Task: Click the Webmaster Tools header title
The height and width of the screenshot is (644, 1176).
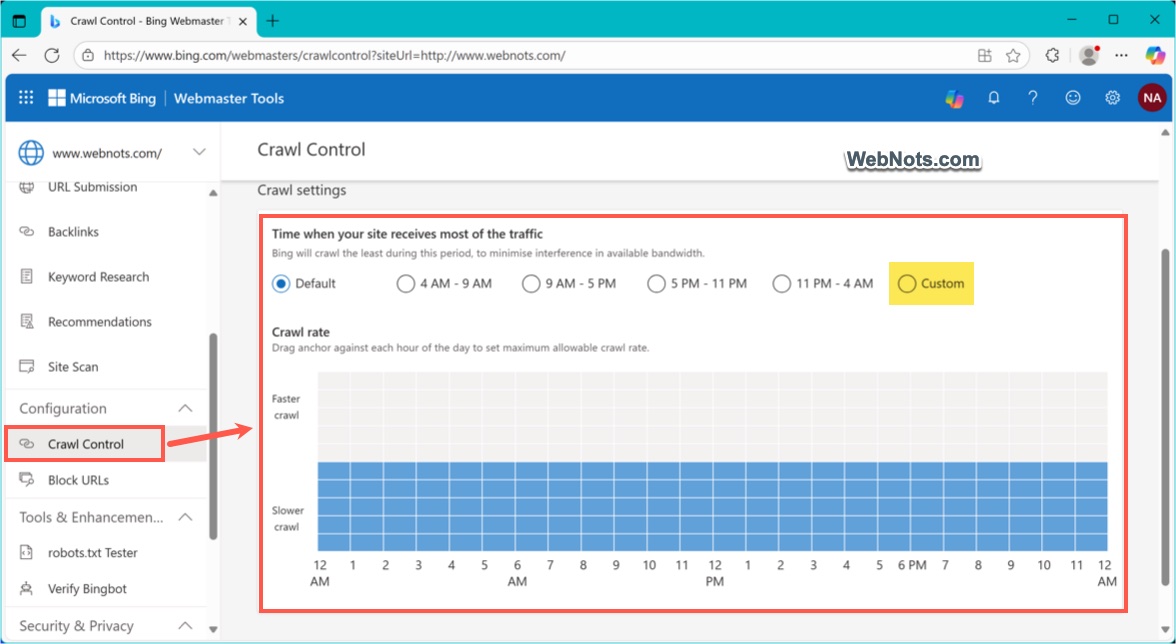Action: point(229,98)
